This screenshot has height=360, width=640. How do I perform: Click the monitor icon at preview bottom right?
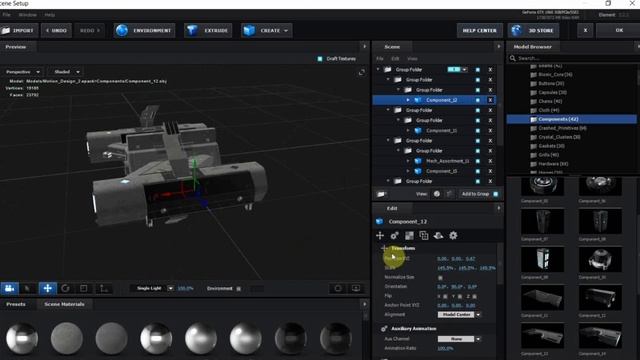pos(356,289)
